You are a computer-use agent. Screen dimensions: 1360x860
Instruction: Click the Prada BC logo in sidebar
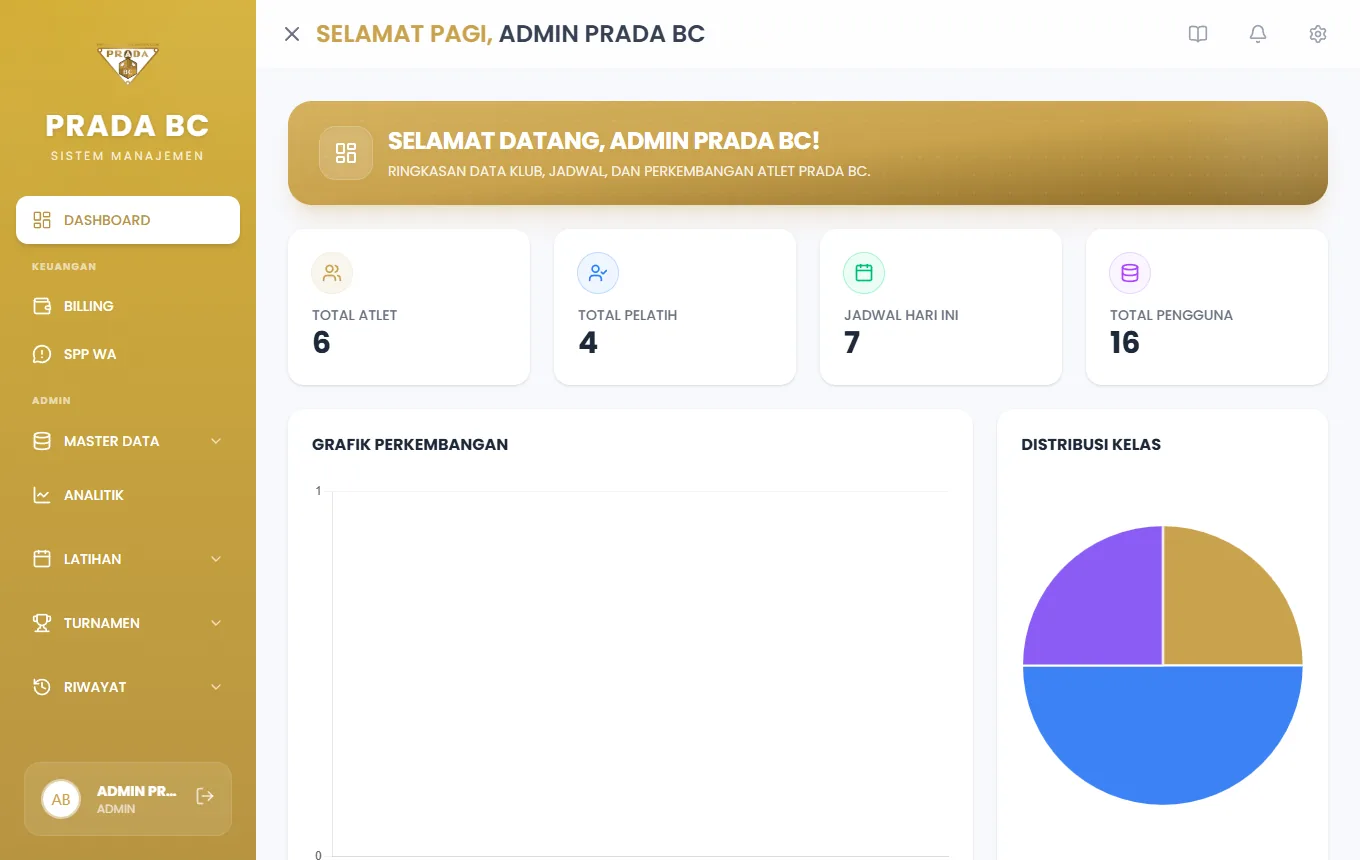128,65
